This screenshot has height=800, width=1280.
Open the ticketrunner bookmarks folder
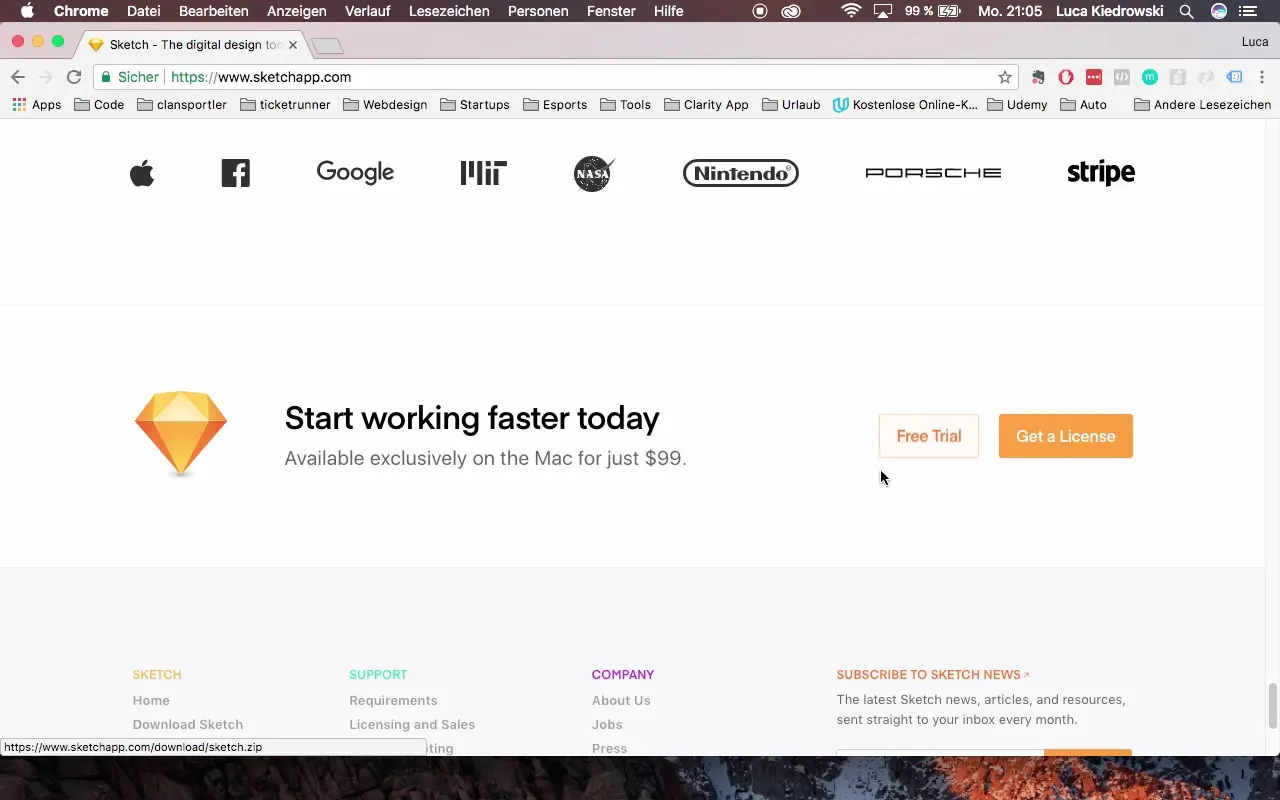pos(285,104)
